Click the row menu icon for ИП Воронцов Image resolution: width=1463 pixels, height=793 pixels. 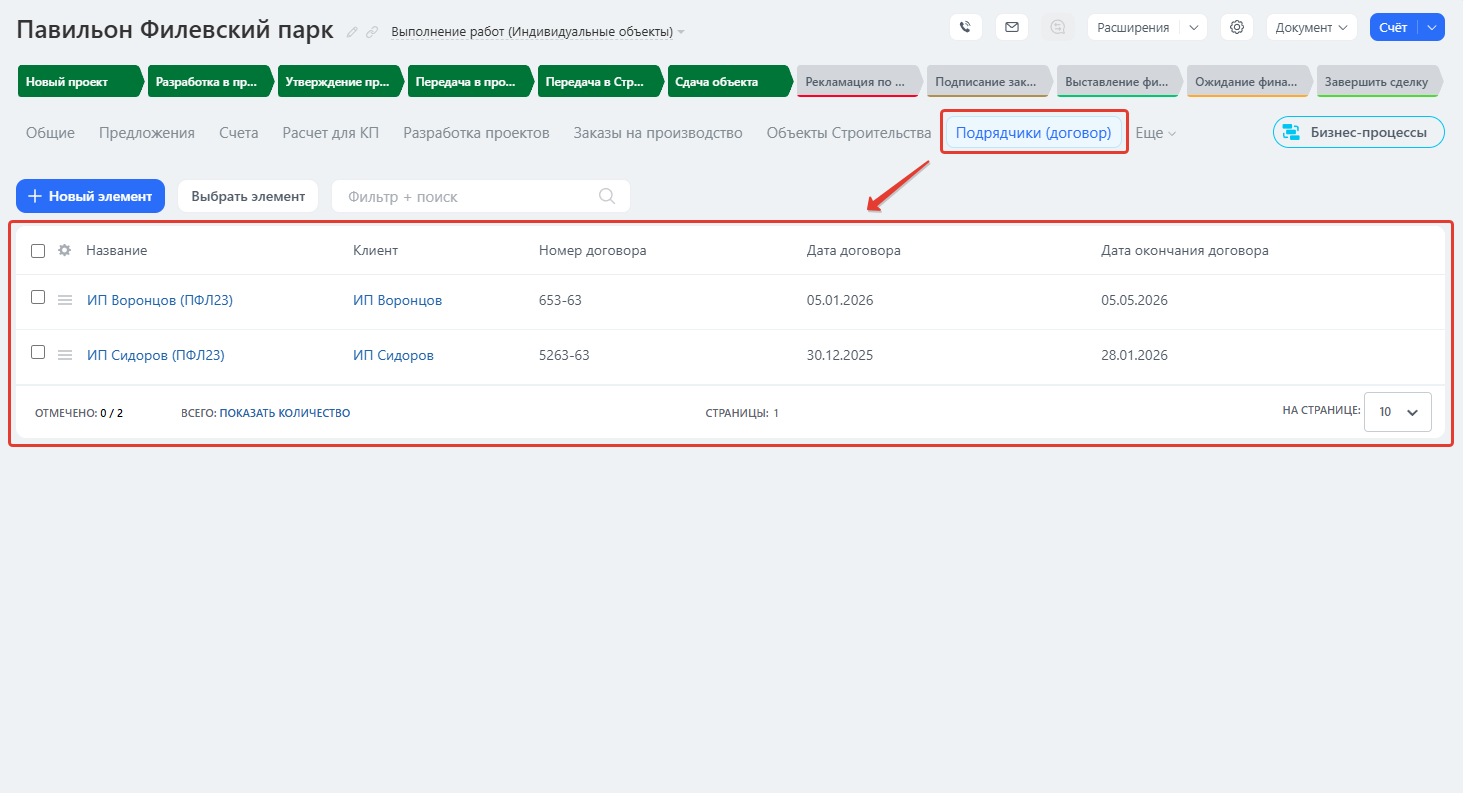coord(65,300)
